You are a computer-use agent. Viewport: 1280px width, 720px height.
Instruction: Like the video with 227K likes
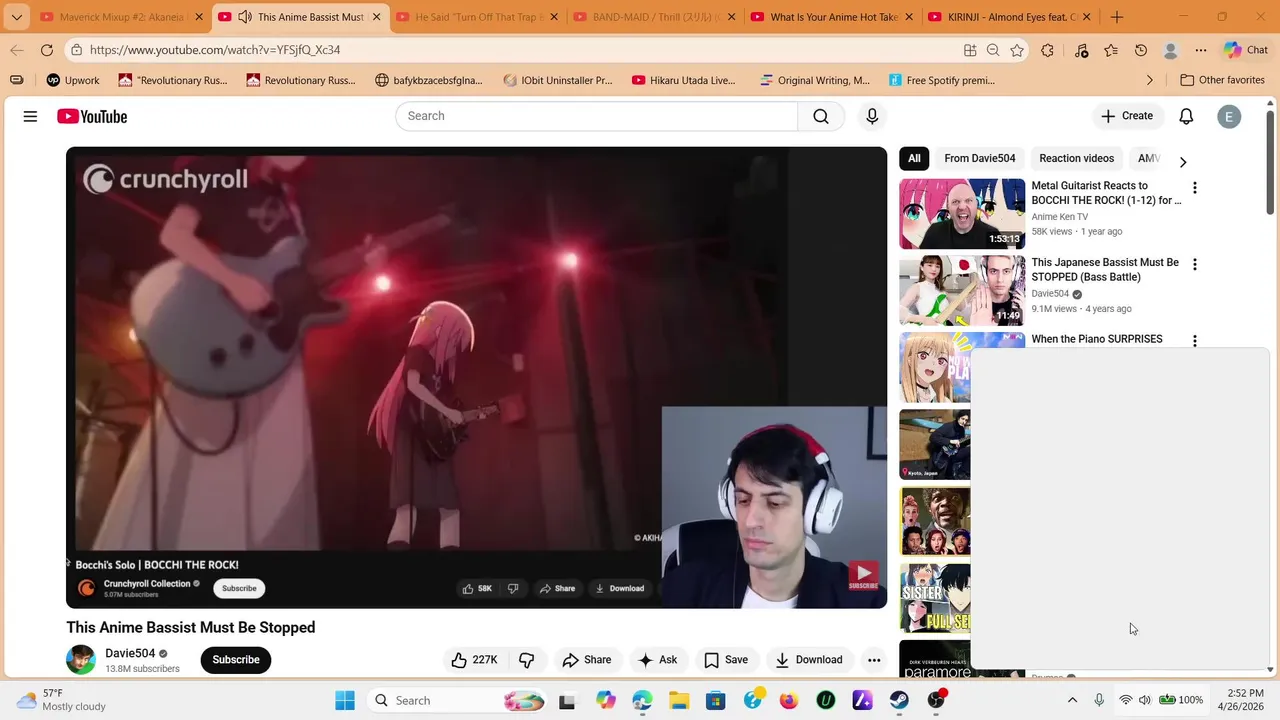(474, 660)
